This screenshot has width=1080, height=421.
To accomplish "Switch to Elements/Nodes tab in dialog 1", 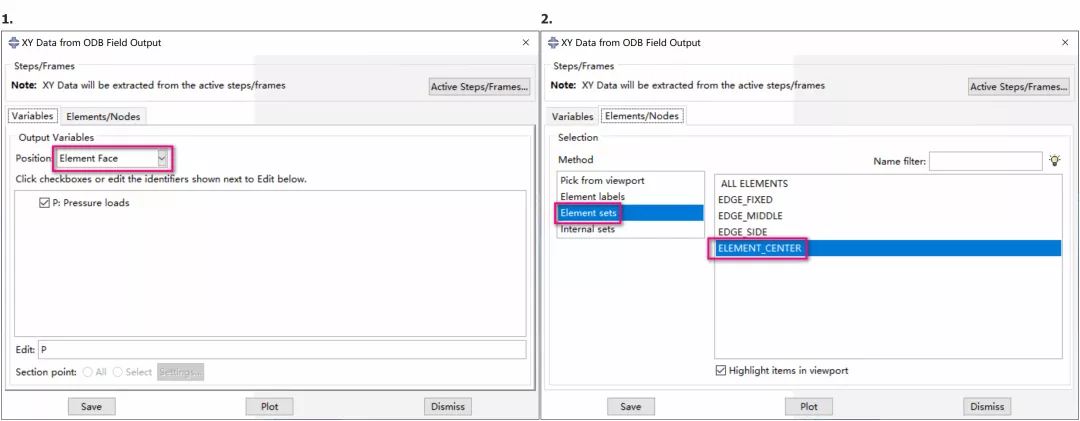I will coord(103,116).
